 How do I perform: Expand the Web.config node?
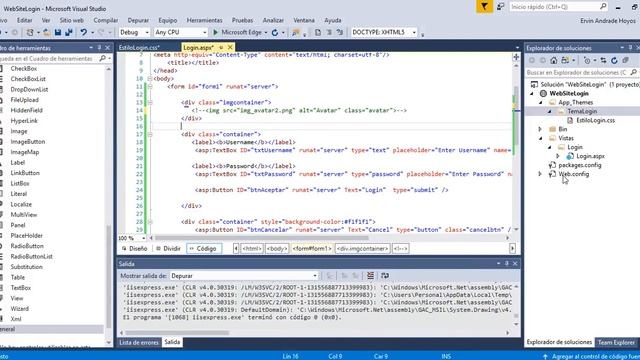[540, 174]
